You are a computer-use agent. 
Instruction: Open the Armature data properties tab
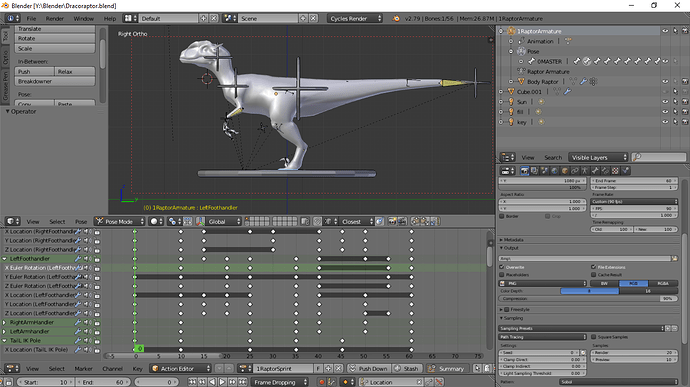(x=585, y=171)
